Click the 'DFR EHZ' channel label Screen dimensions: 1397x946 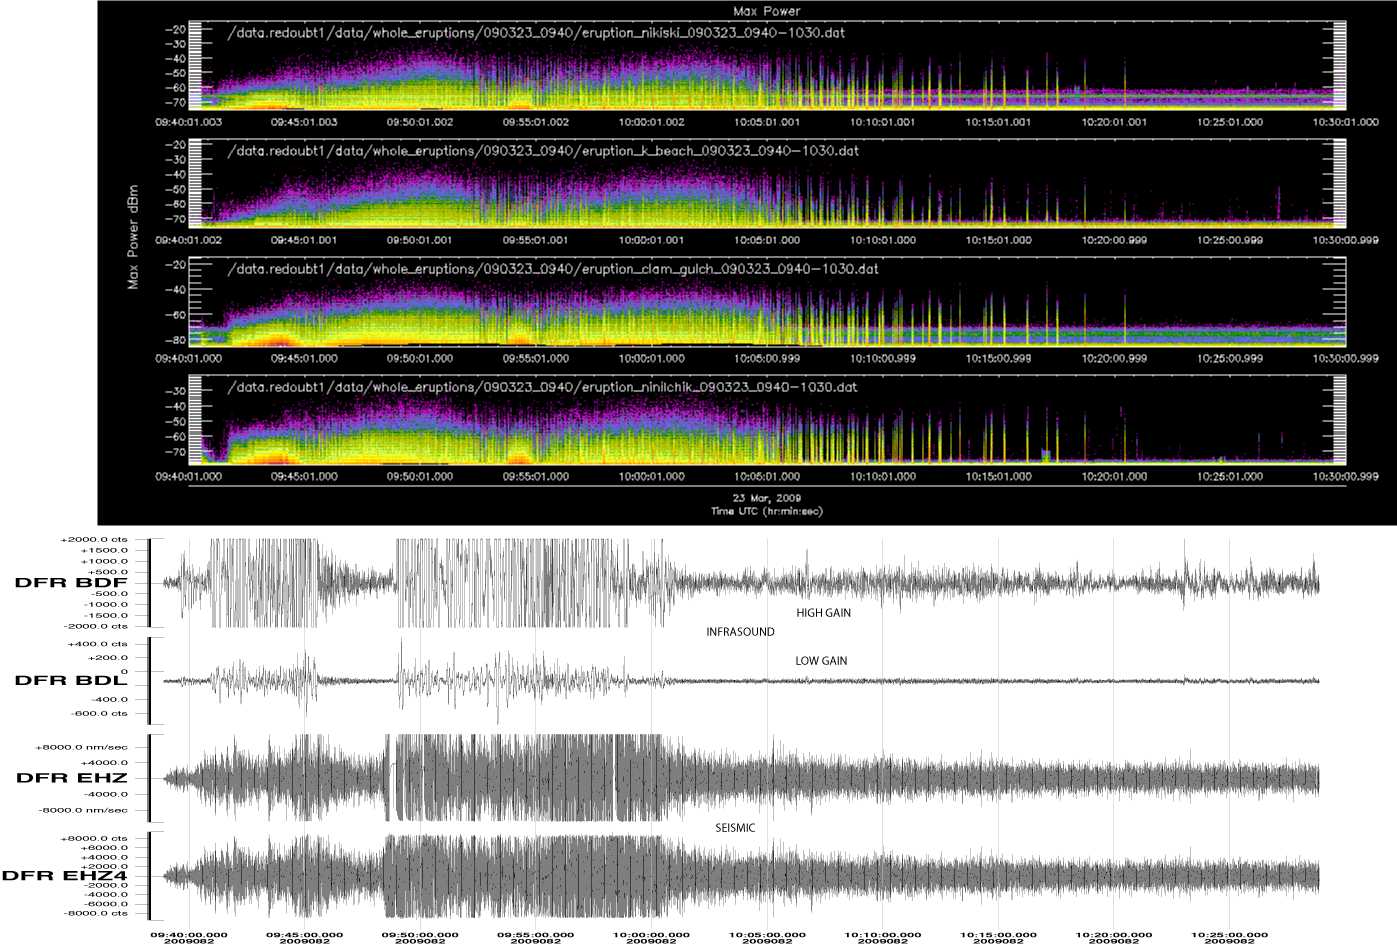[x=70, y=777]
